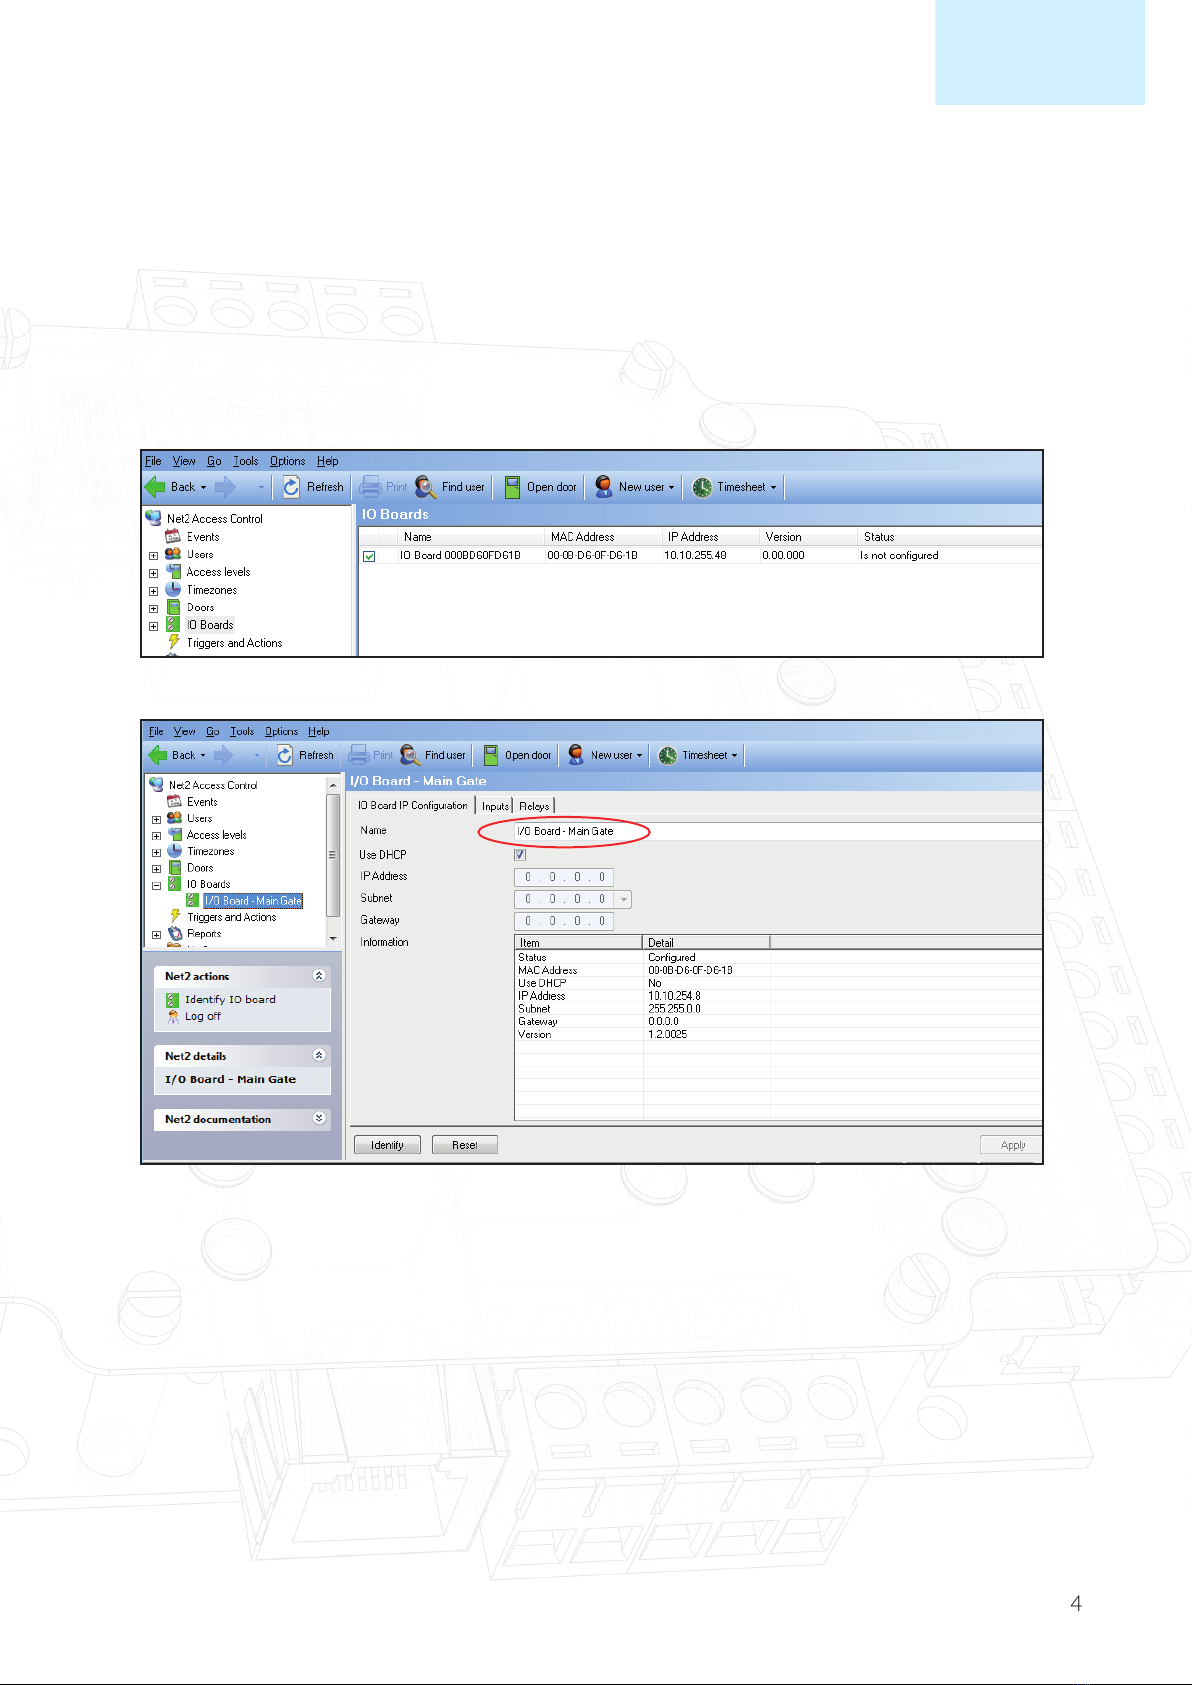Click the Refresh icon in the IO Boards list window

coord(291,487)
